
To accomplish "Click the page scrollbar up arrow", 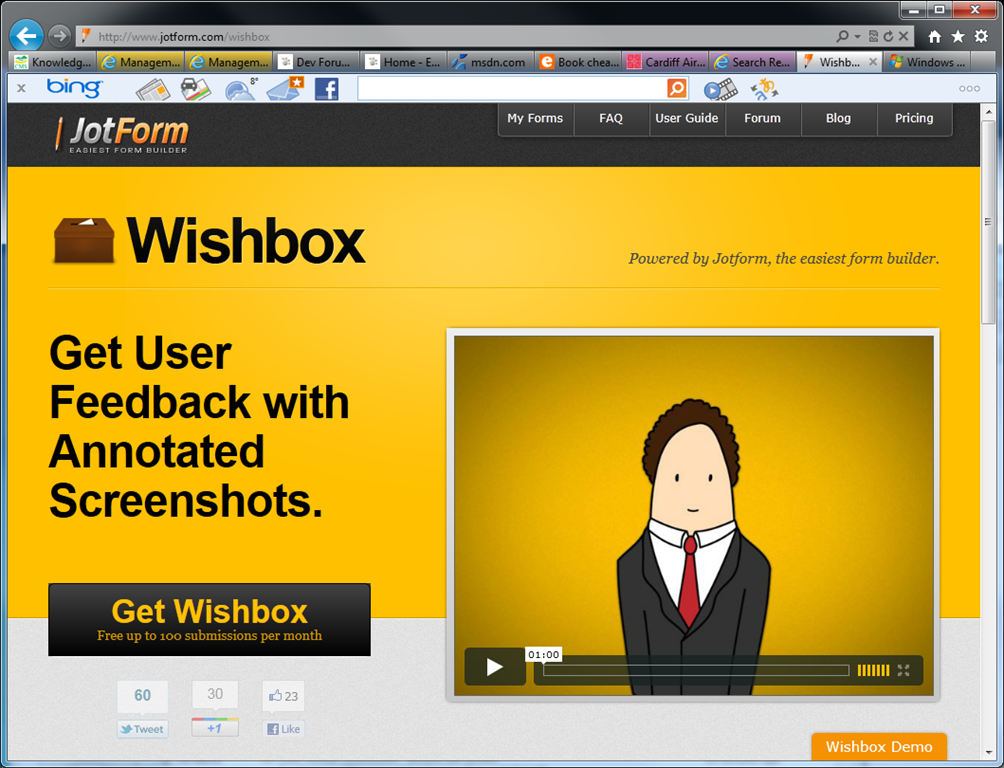I will click(x=989, y=111).
